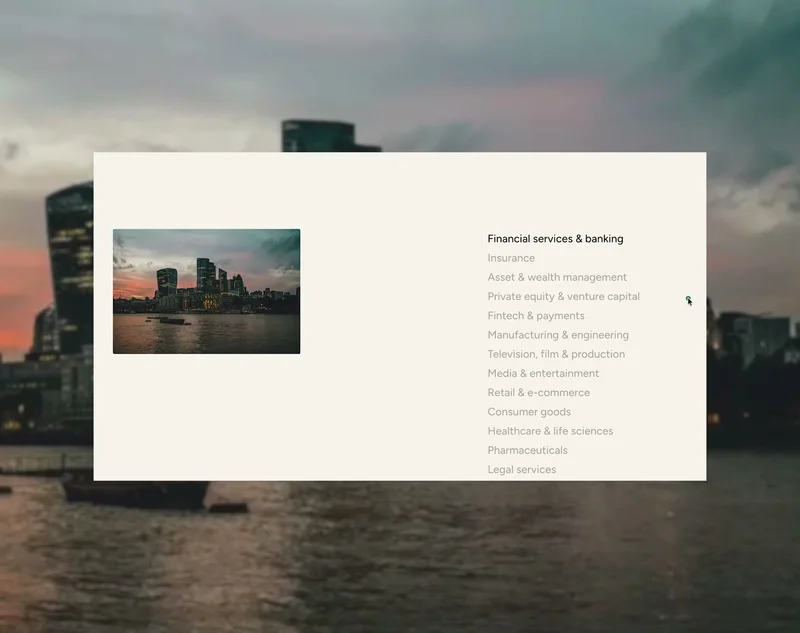
Task: Select Fintech & payments
Action: pyautogui.click(x=536, y=316)
